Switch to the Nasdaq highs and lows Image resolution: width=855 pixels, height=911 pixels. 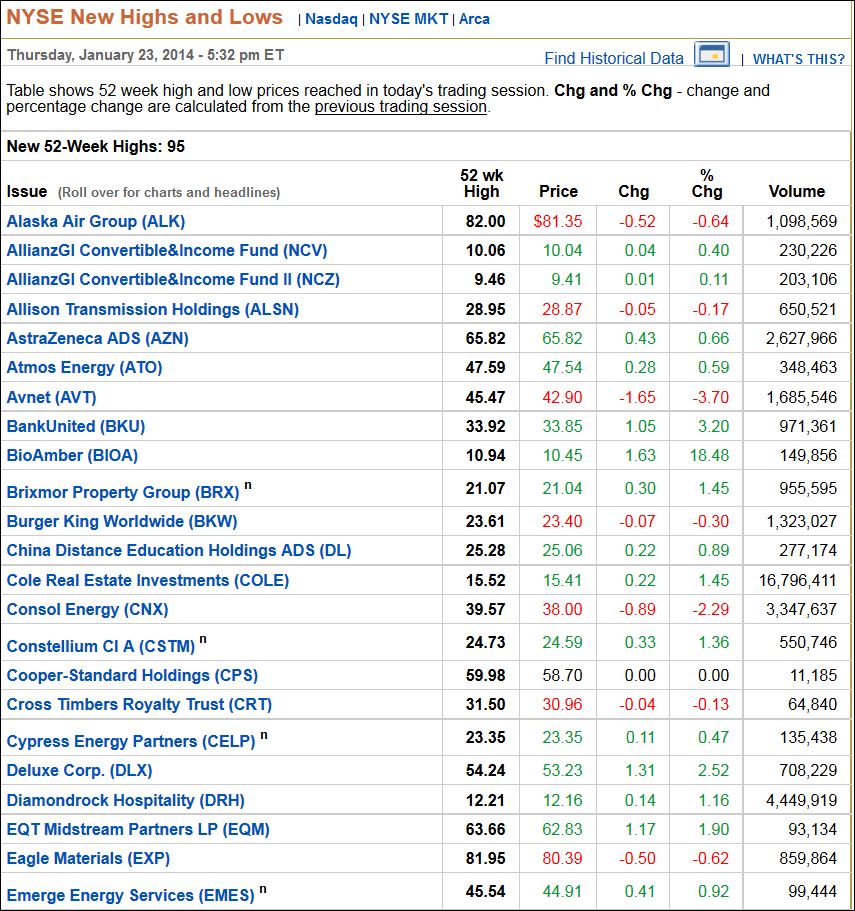pyautogui.click(x=331, y=19)
